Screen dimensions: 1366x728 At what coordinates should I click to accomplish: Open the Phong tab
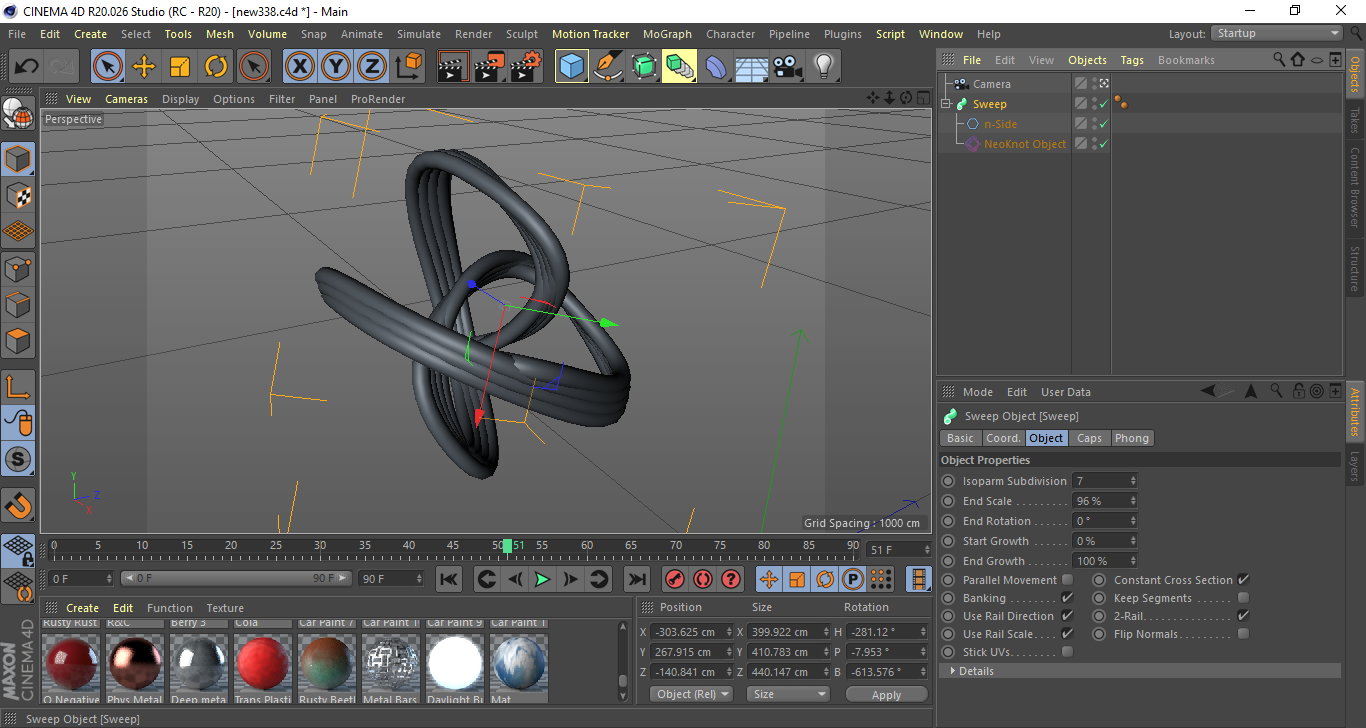click(1132, 438)
